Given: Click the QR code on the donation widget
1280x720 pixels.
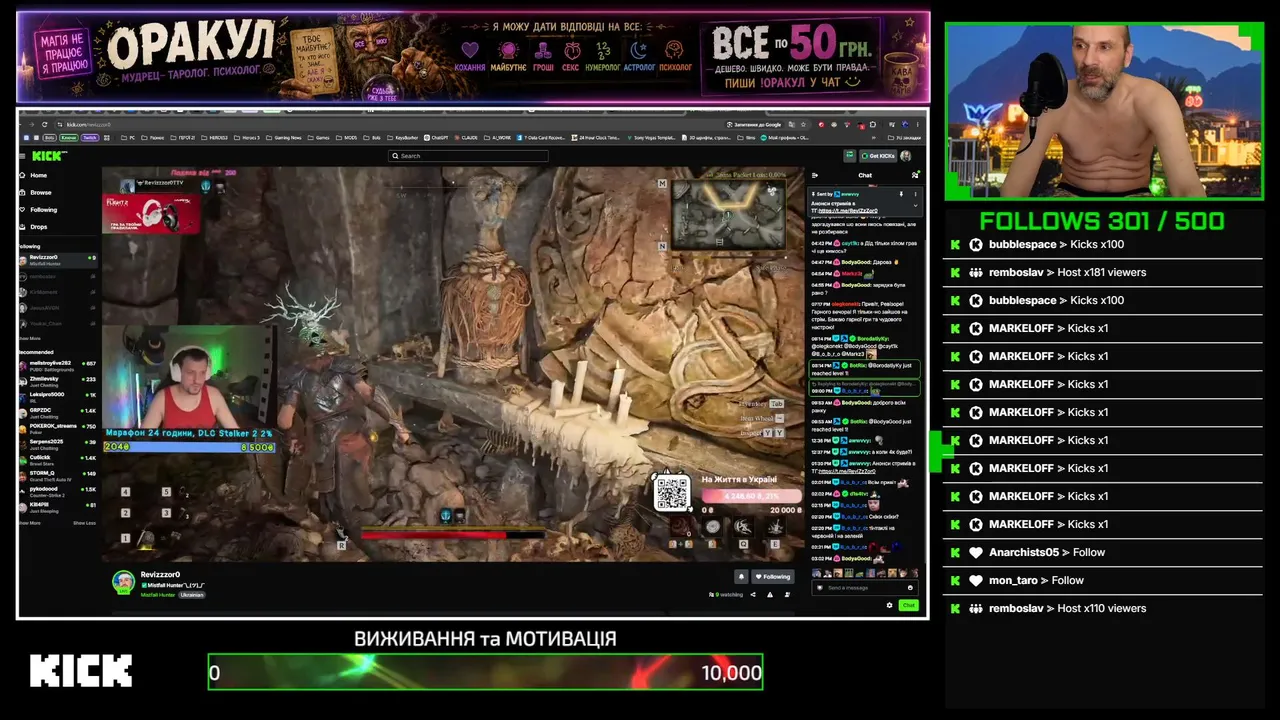Looking at the screenshot, I should 672,493.
